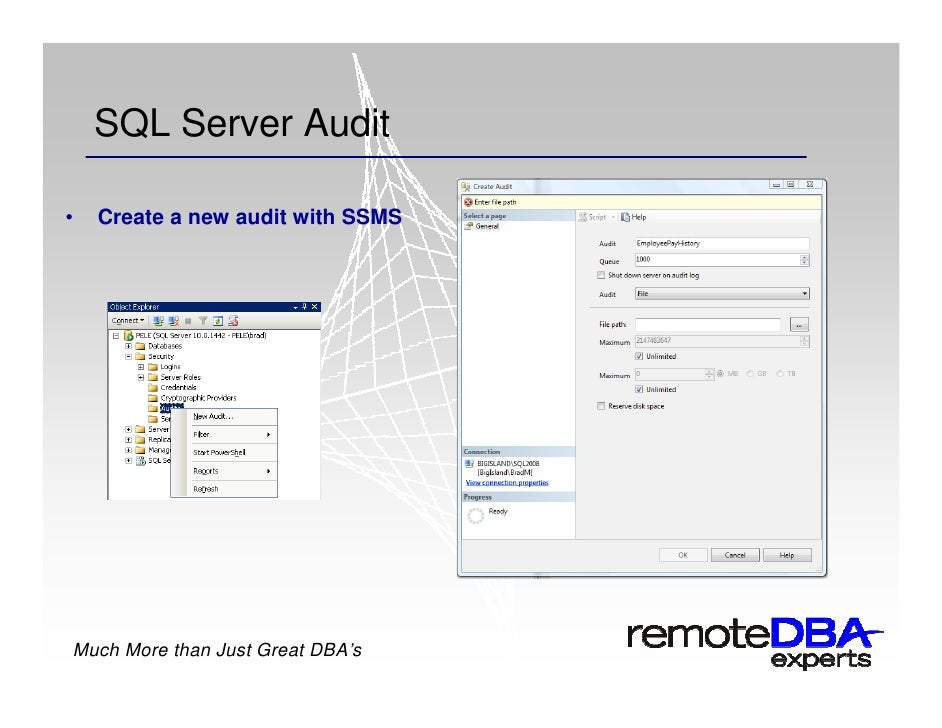The width and height of the screenshot is (942, 728).
Task: Click the Help toolbar icon in Create Audit
Action: click(625, 217)
